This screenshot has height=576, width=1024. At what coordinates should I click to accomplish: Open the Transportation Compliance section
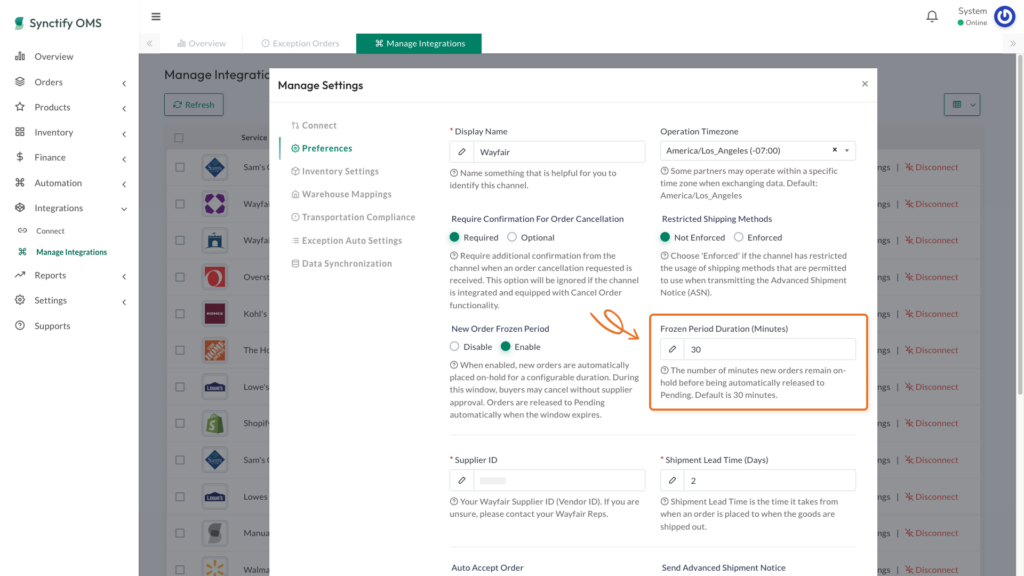(353, 217)
